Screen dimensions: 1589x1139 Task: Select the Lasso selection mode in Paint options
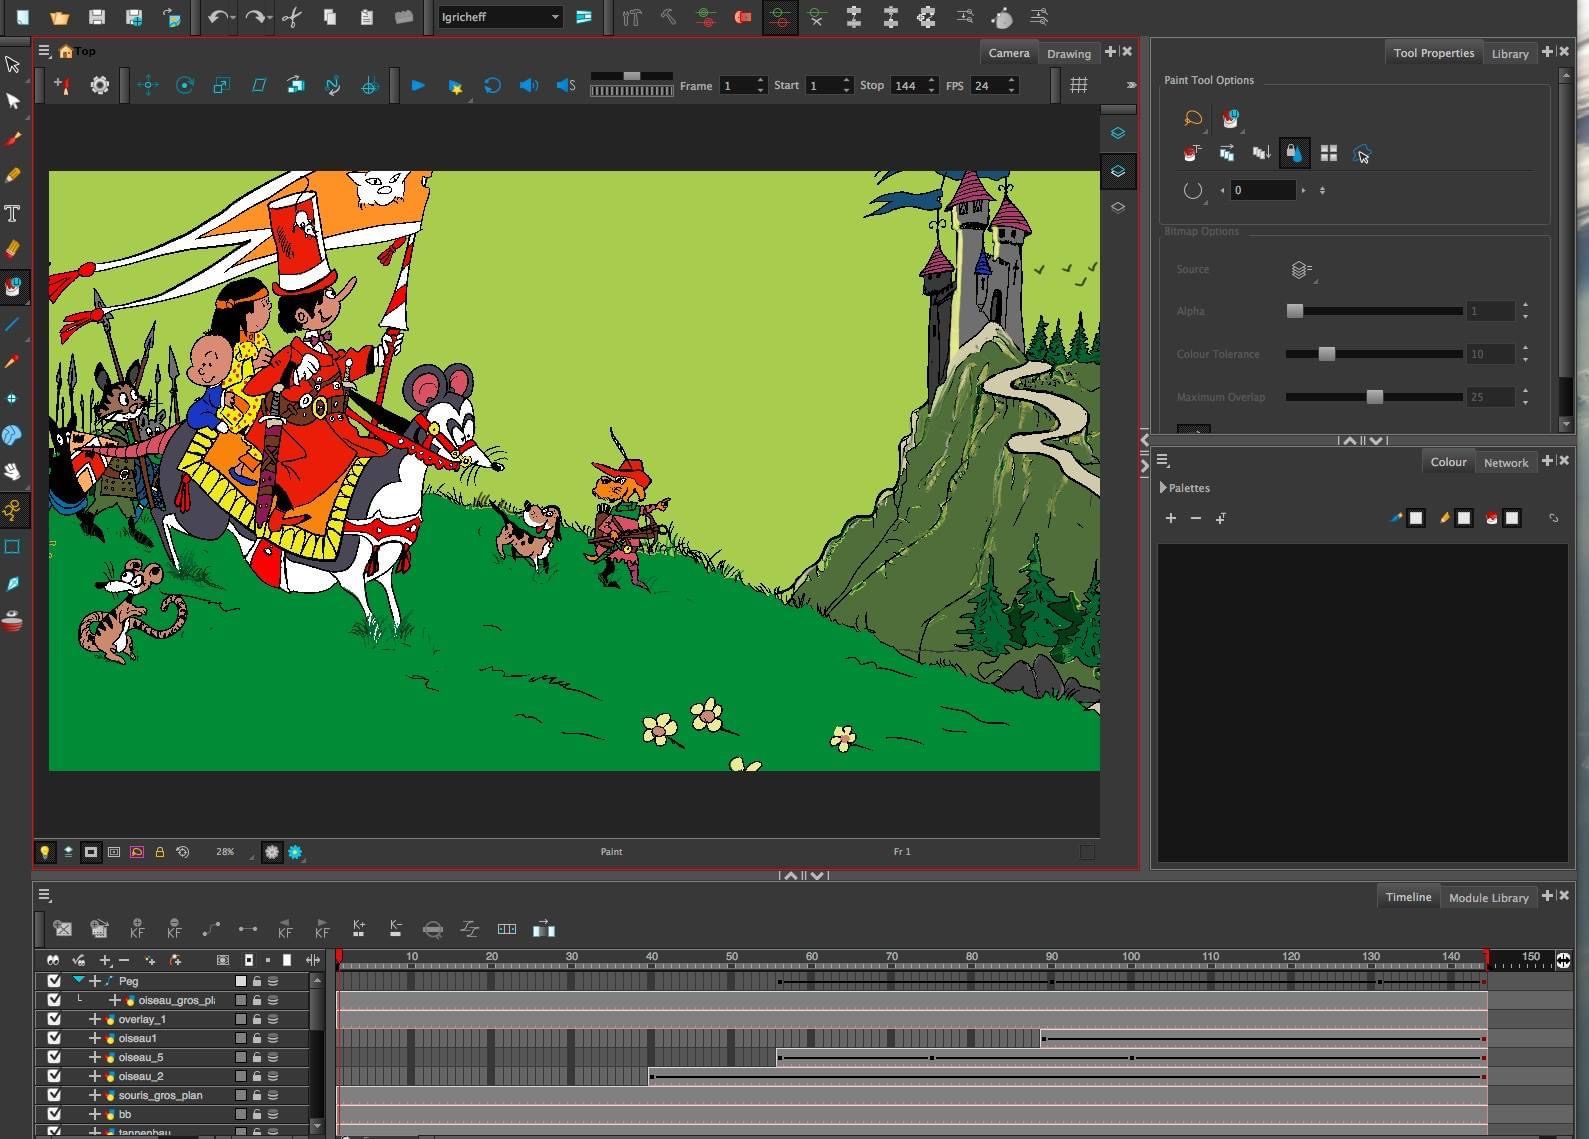[1193, 118]
